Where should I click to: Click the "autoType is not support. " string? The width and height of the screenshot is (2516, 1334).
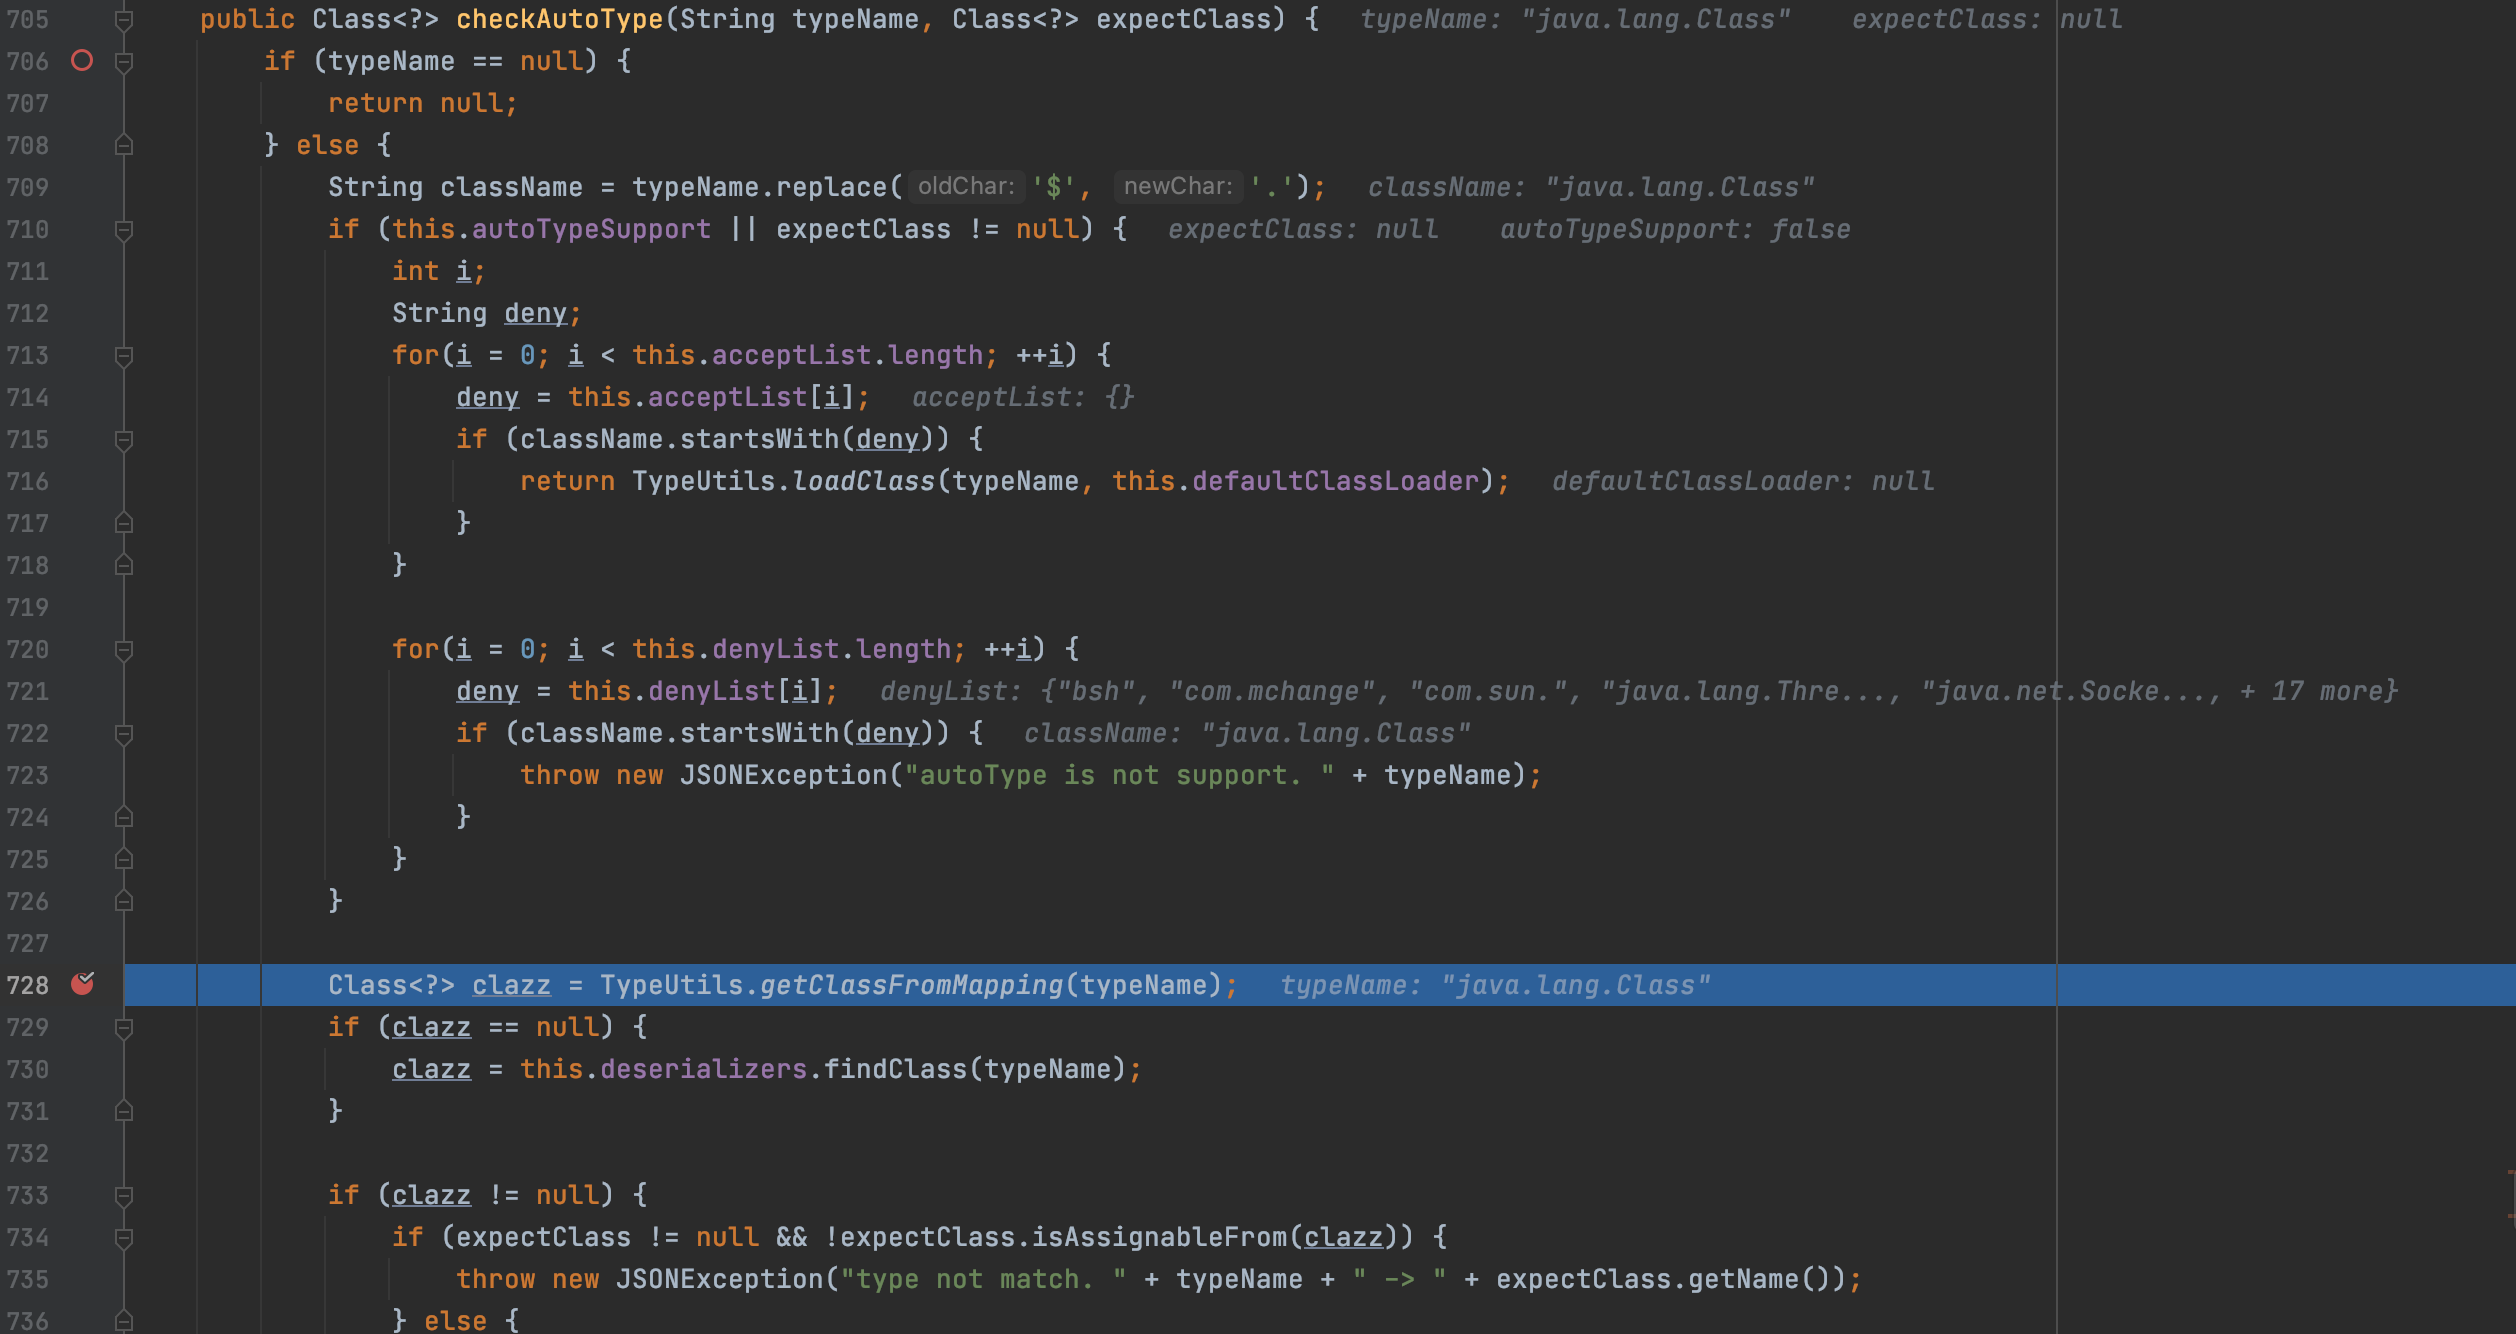[x=1119, y=775]
